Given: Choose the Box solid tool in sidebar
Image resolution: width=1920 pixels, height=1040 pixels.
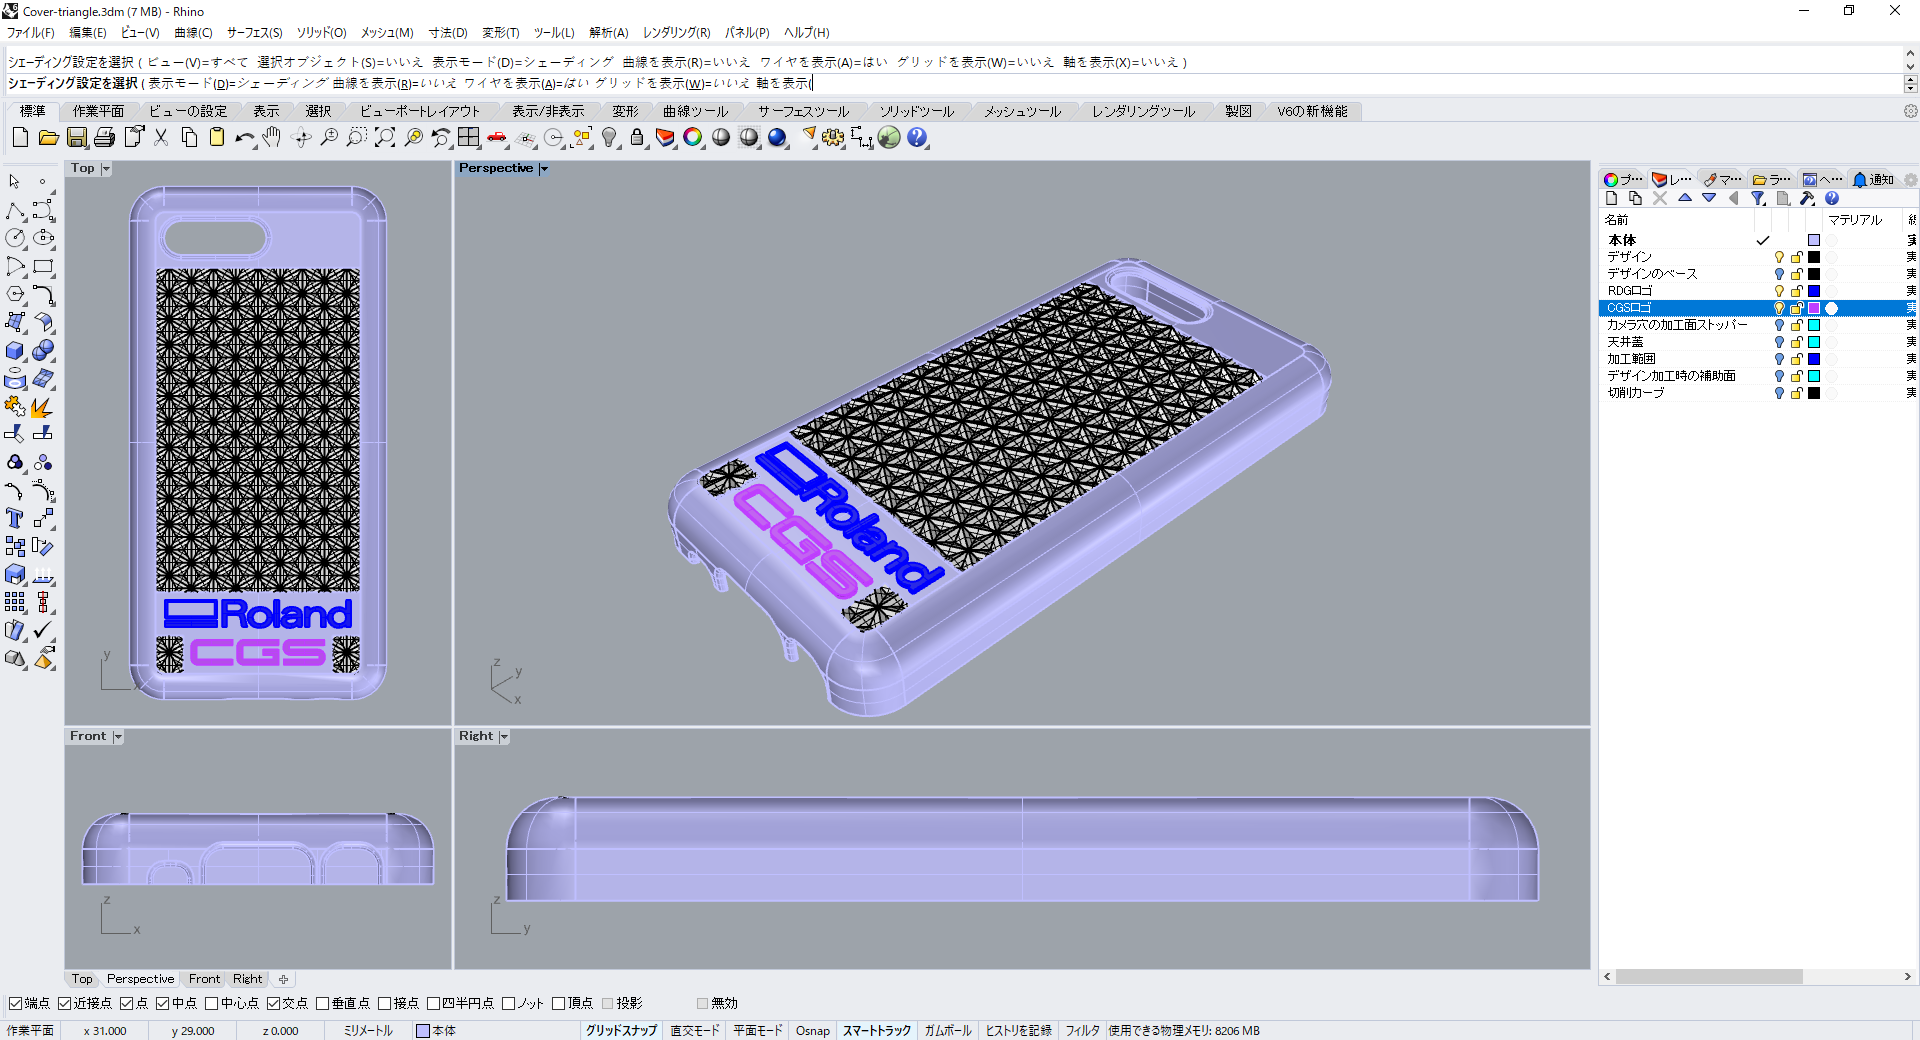Looking at the screenshot, I should [15, 351].
